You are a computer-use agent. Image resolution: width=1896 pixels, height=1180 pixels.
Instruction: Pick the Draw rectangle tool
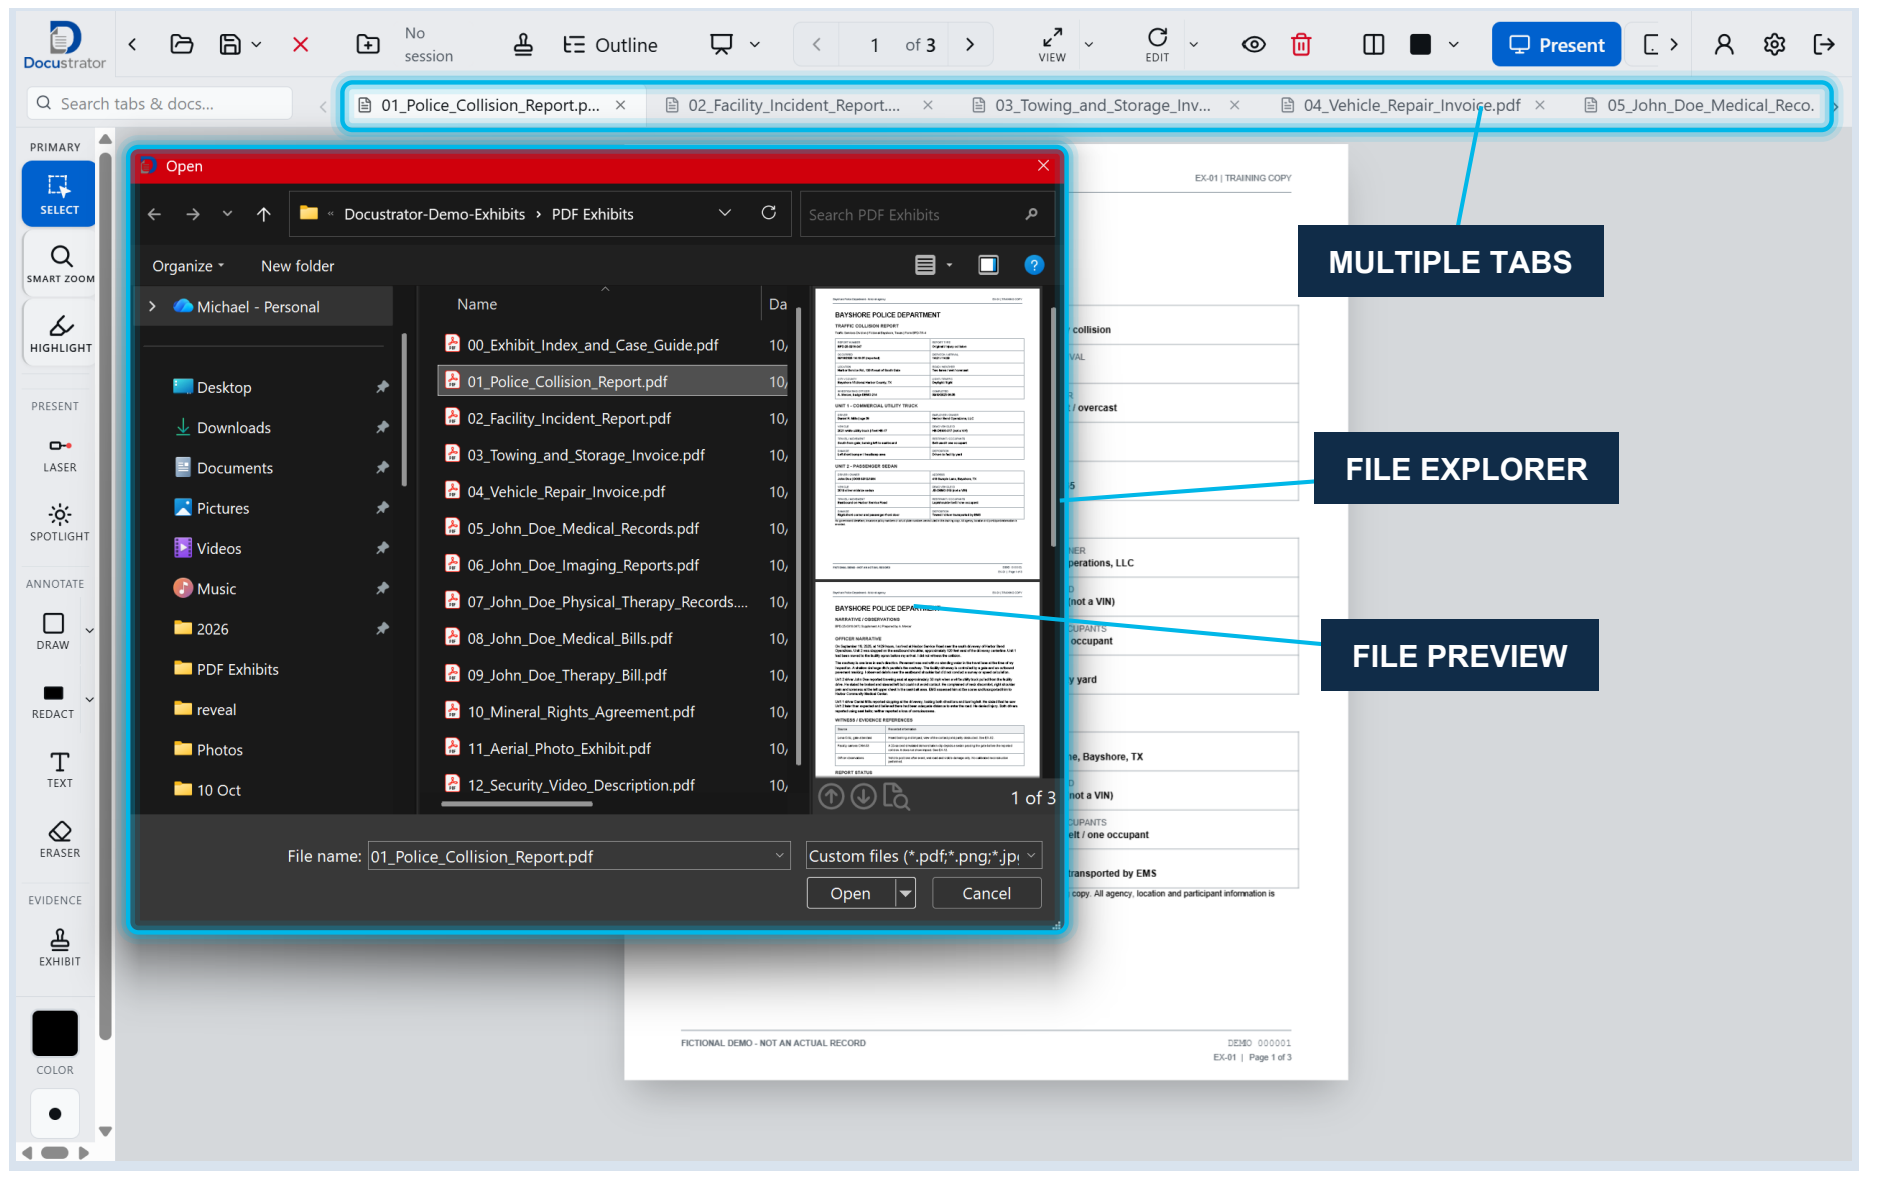pos(53,631)
